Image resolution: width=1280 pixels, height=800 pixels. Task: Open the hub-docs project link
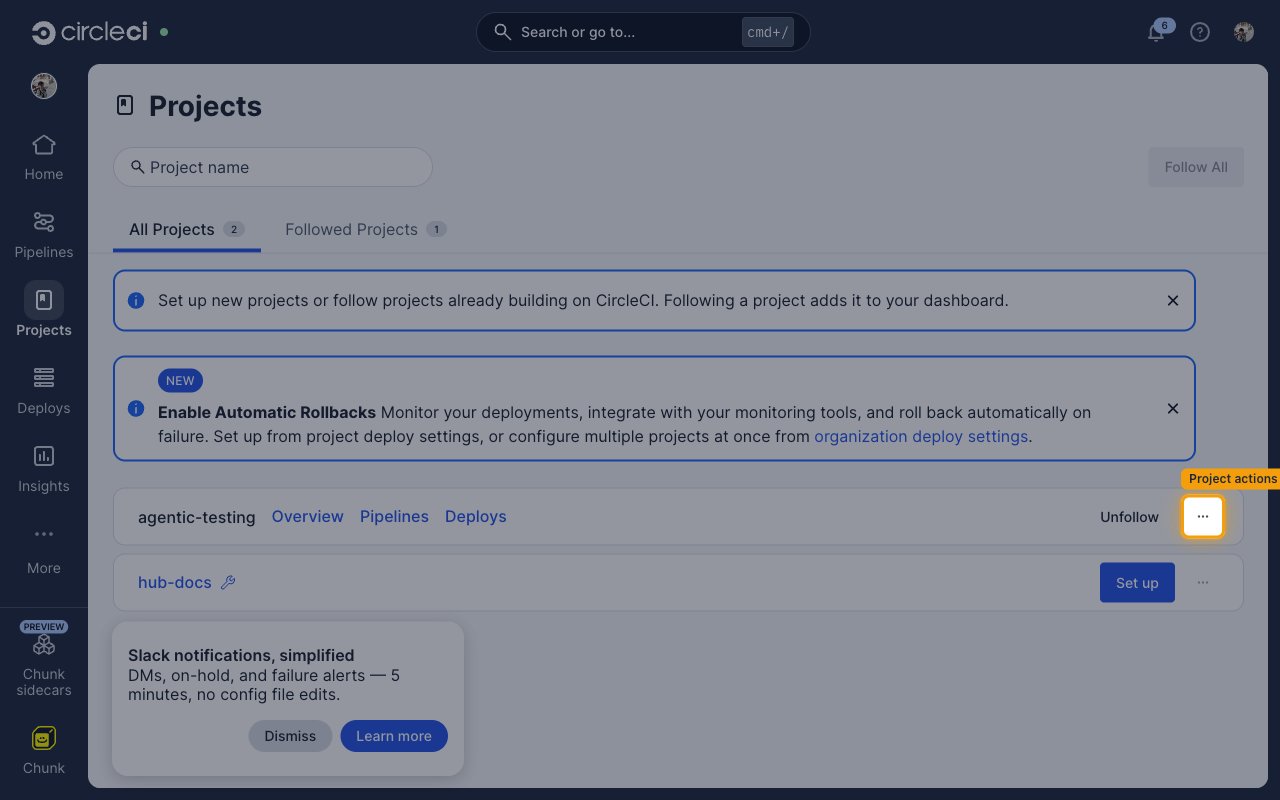click(x=175, y=582)
